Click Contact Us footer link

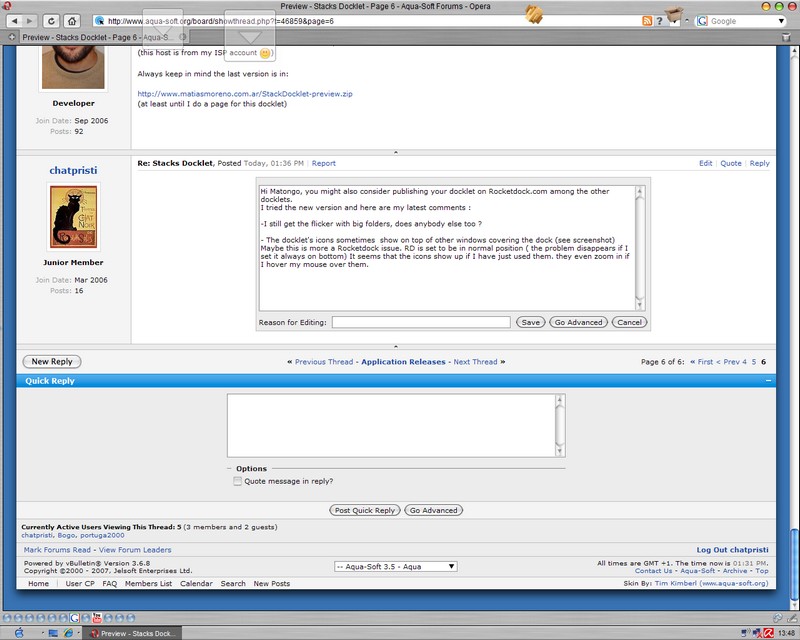pyautogui.click(x=653, y=571)
